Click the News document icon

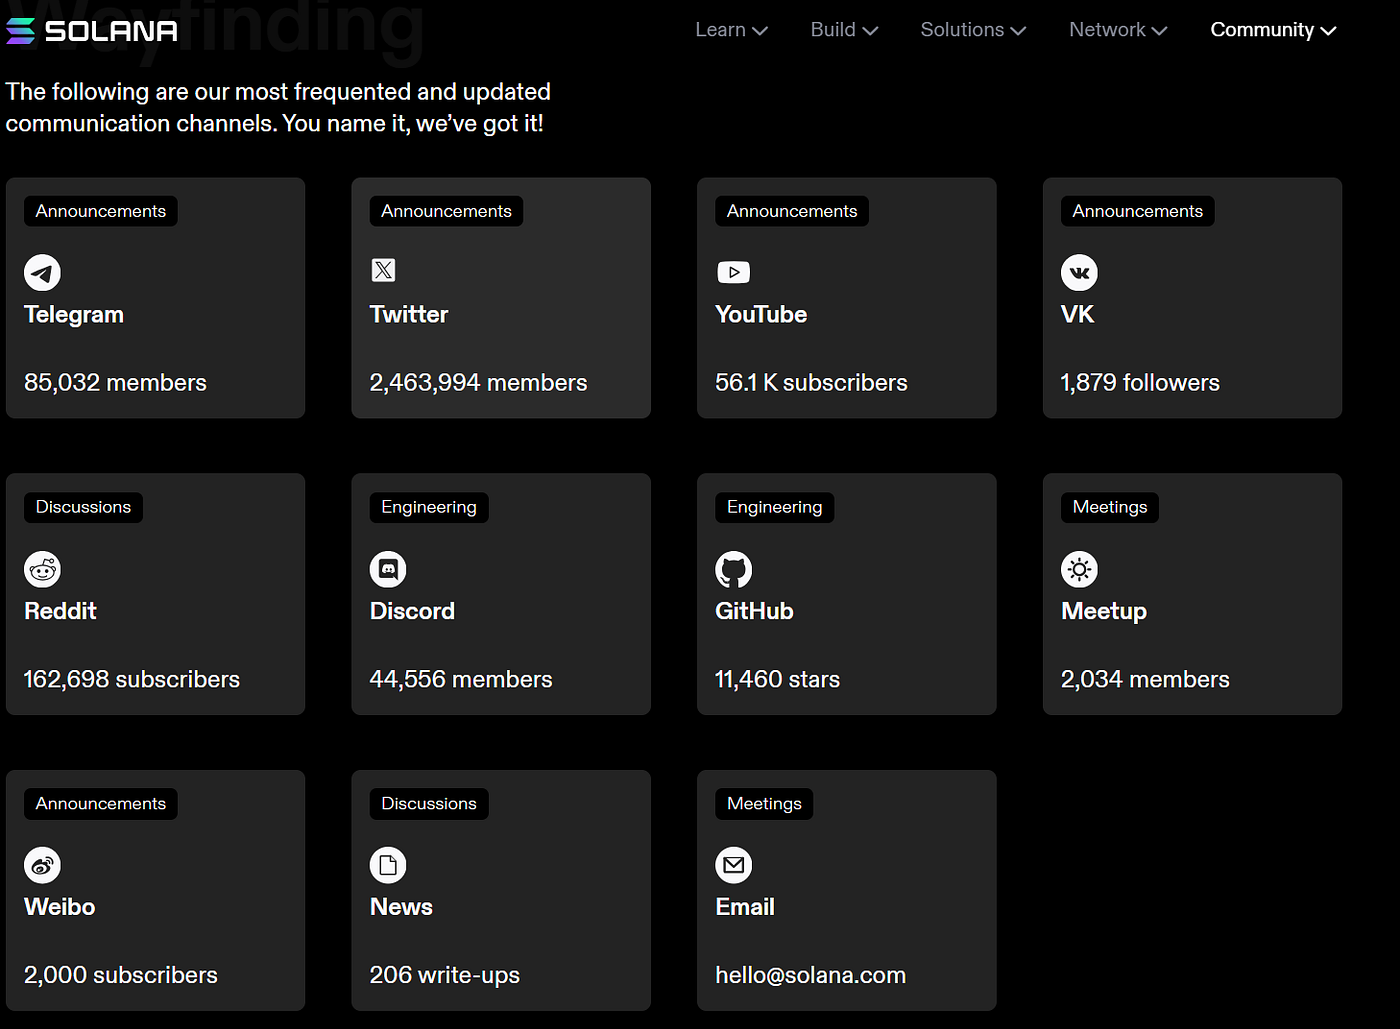tap(388, 865)
